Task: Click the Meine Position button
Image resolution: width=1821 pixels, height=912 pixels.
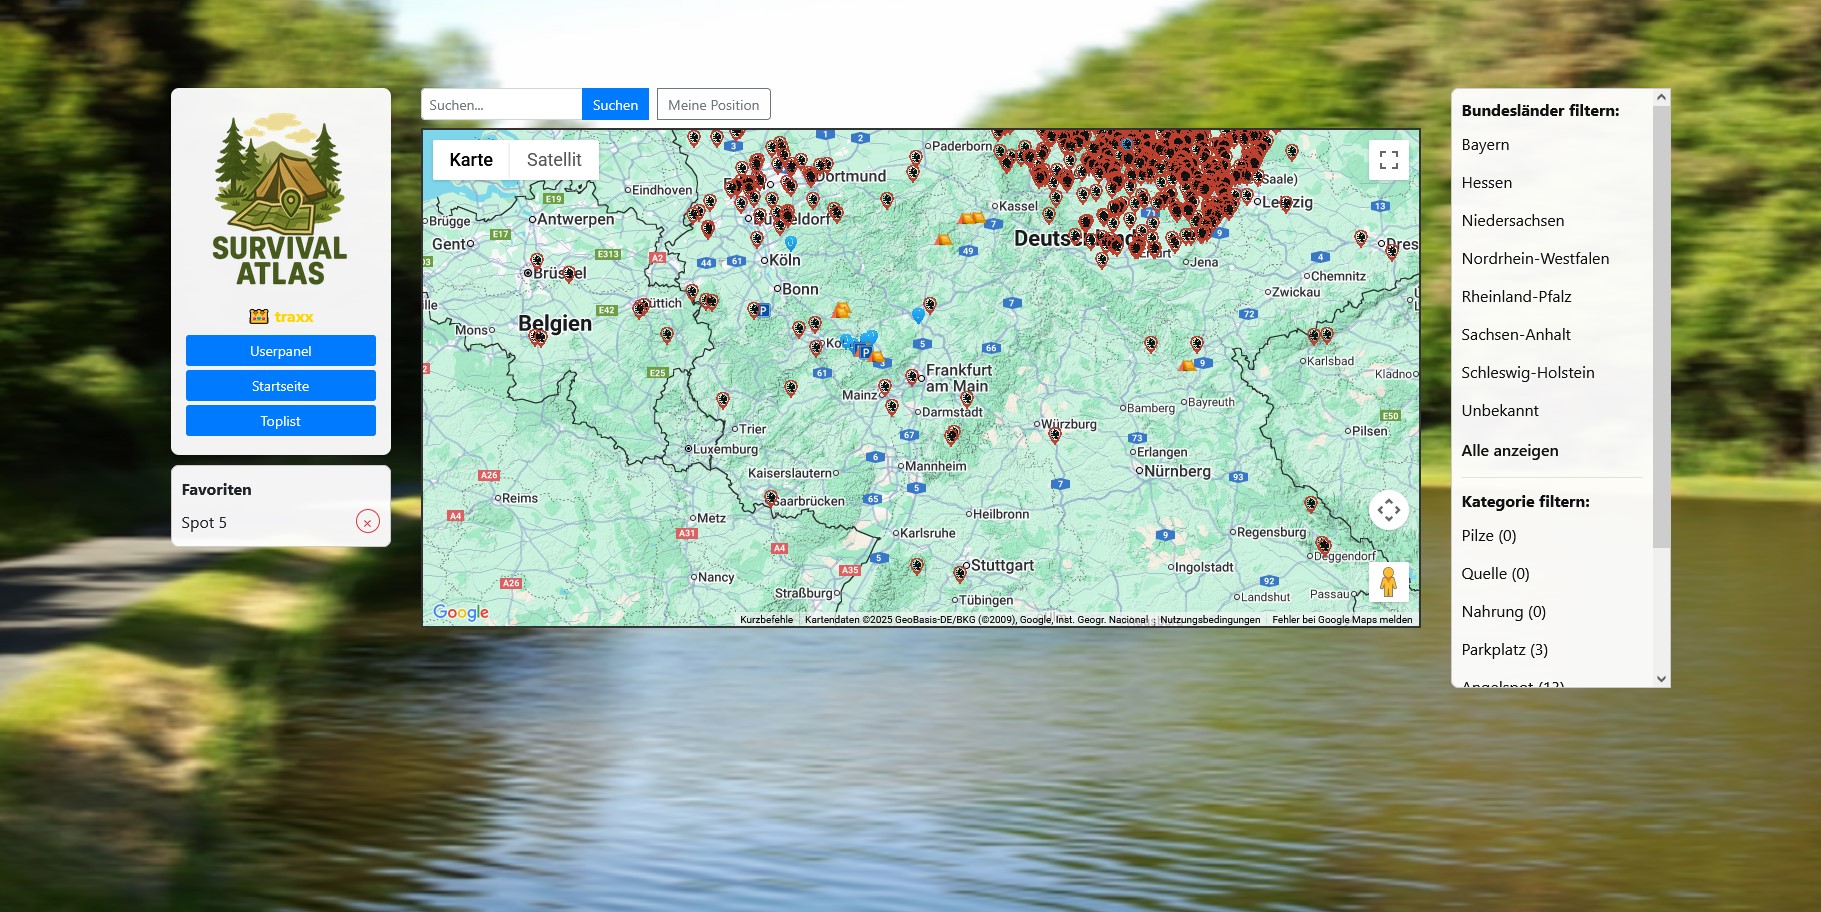Action: pyautogui.click(x=713, y=105)
